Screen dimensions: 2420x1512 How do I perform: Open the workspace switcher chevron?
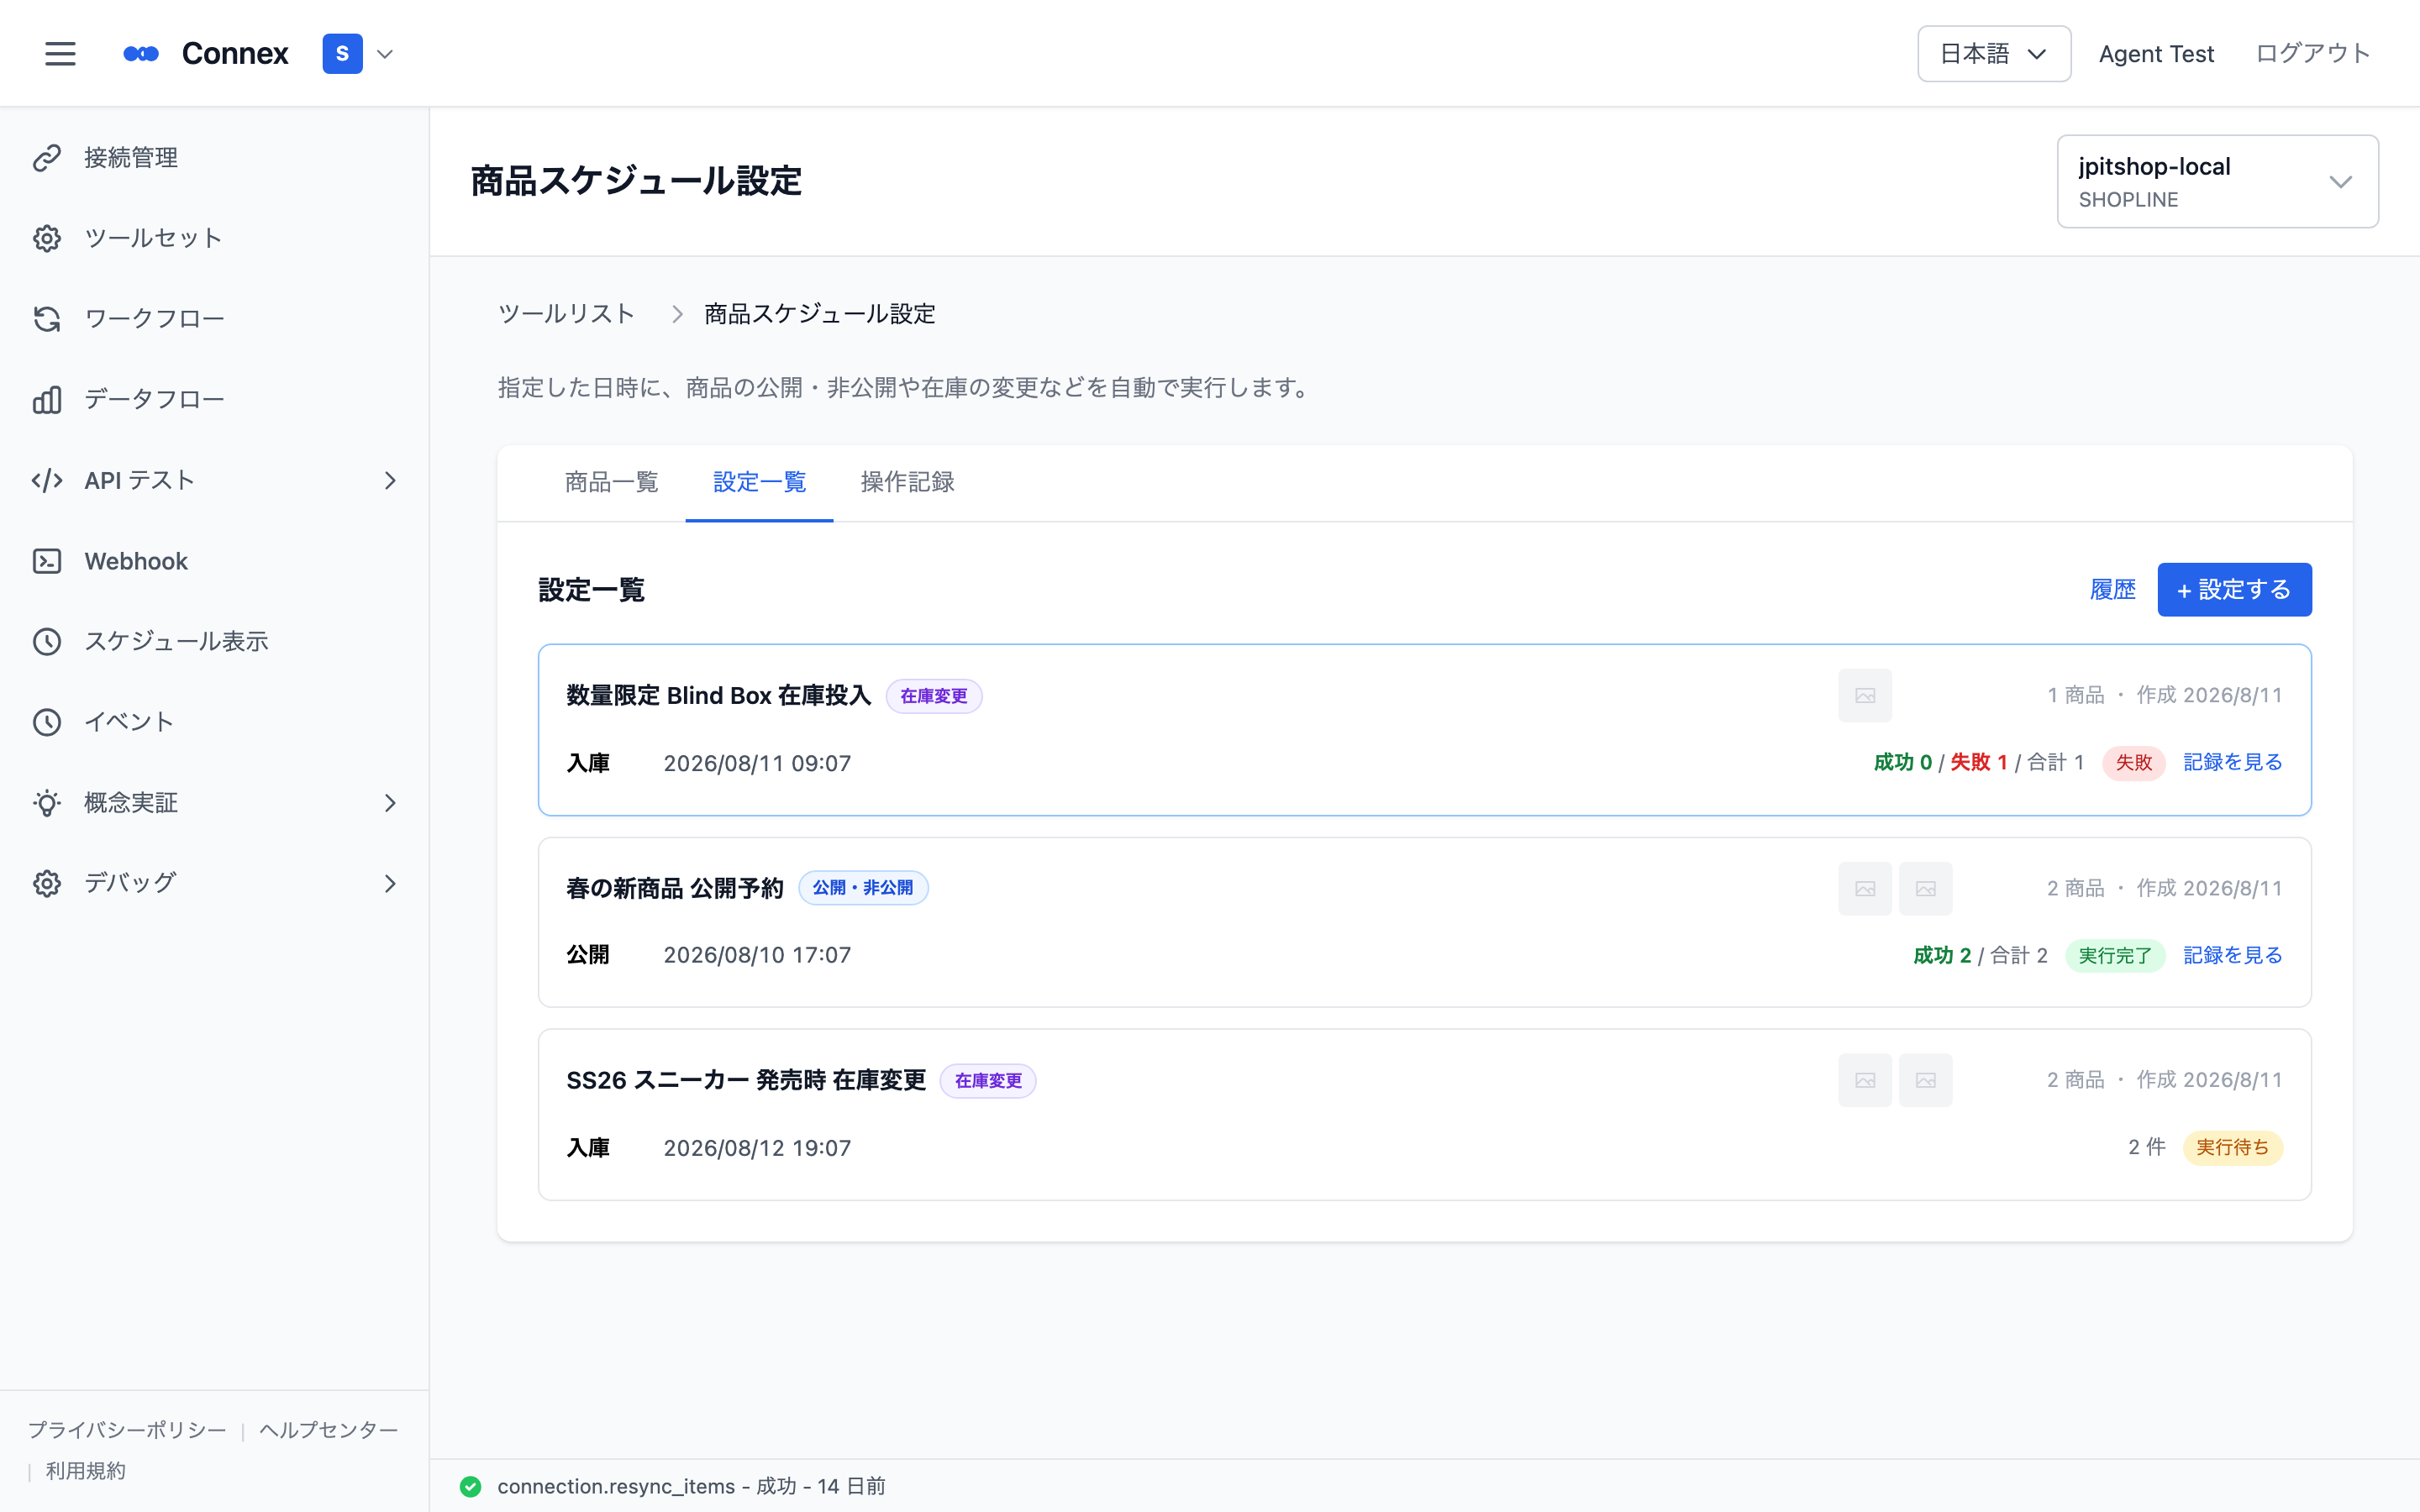(x=385, y=54)
